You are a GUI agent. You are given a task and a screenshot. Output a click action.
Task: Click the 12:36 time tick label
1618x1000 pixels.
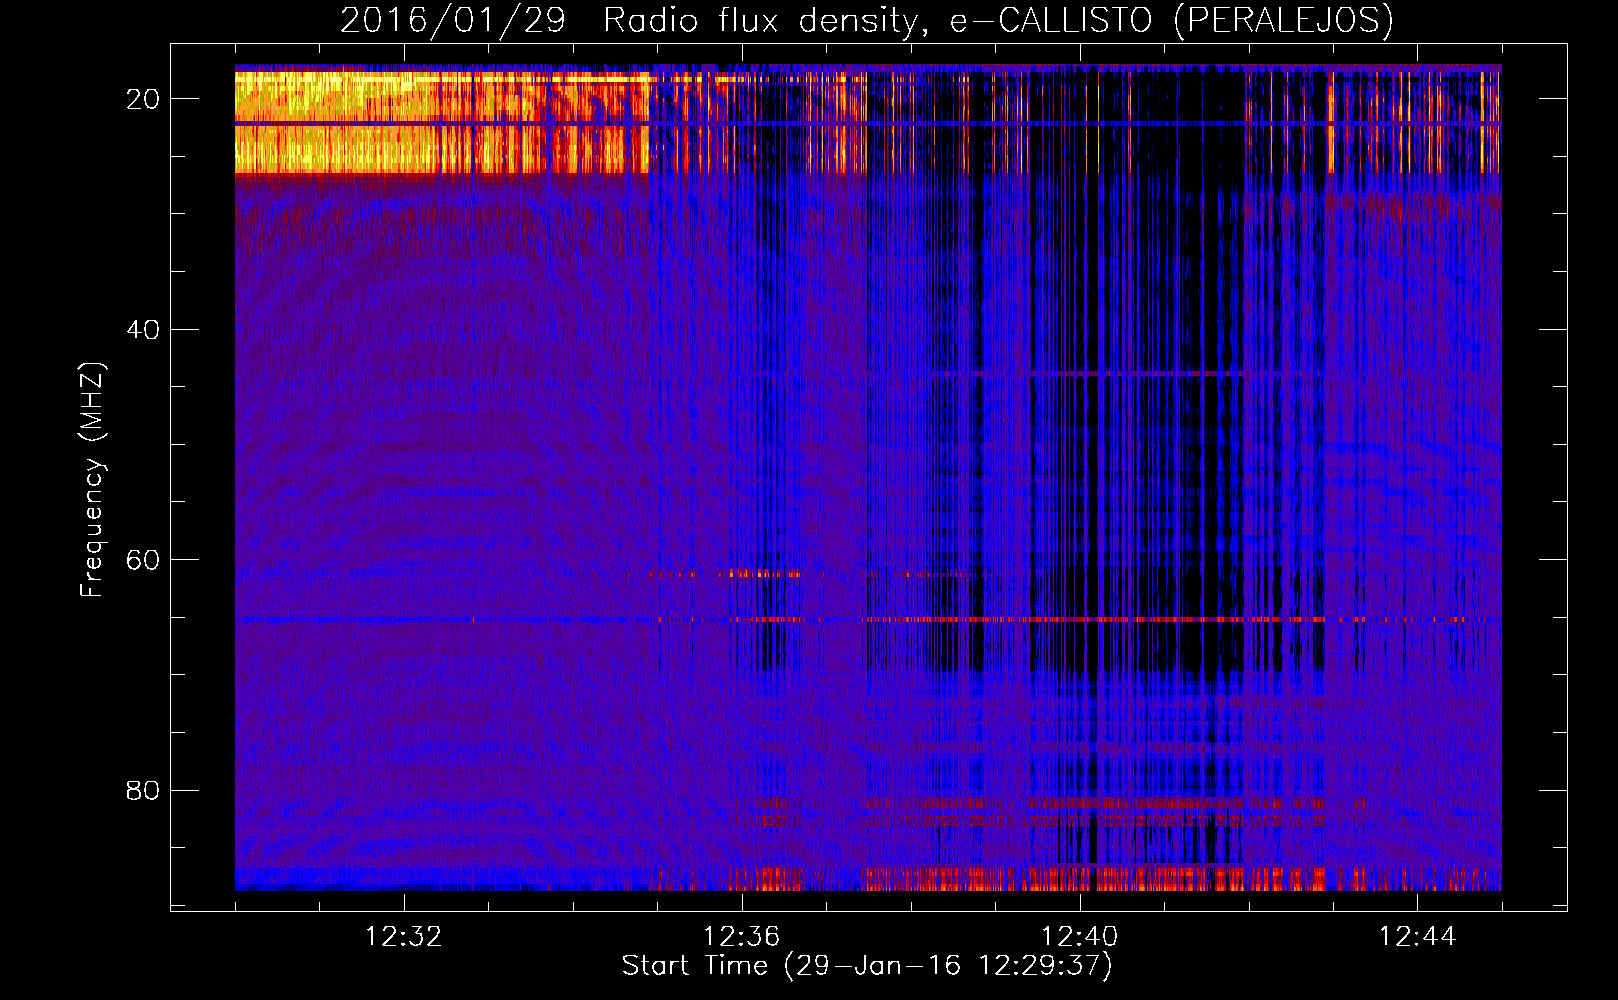(x=742, y=937)
